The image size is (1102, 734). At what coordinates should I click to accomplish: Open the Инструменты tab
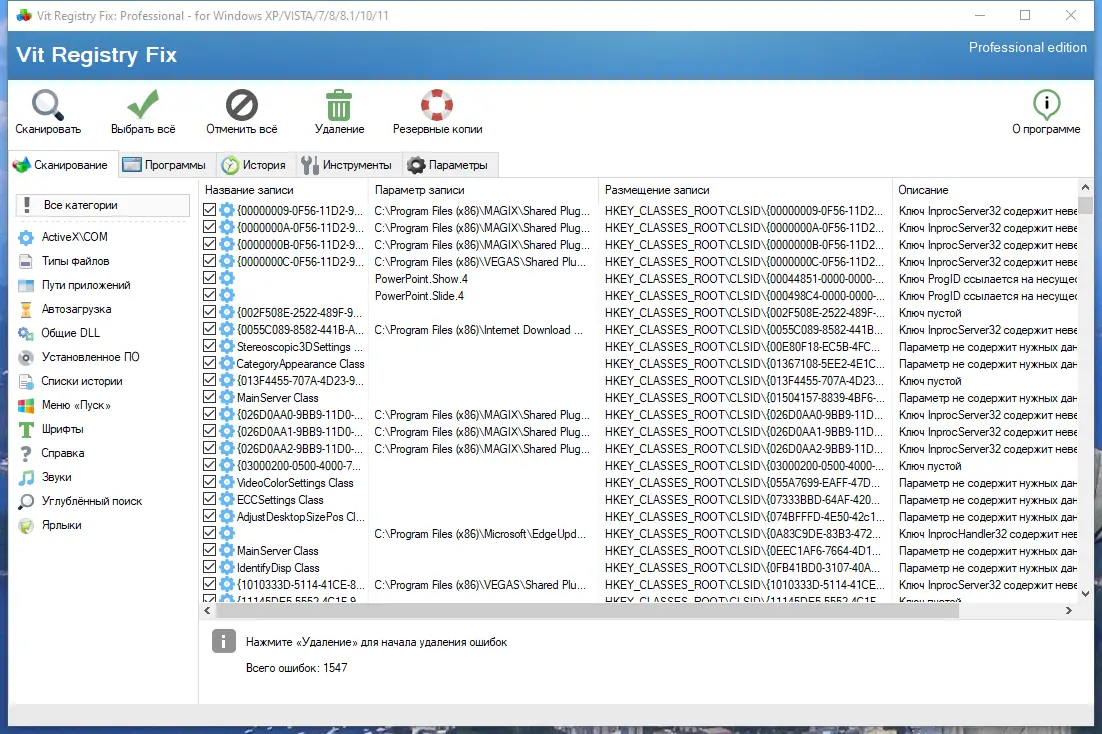[x=349, y=165]
